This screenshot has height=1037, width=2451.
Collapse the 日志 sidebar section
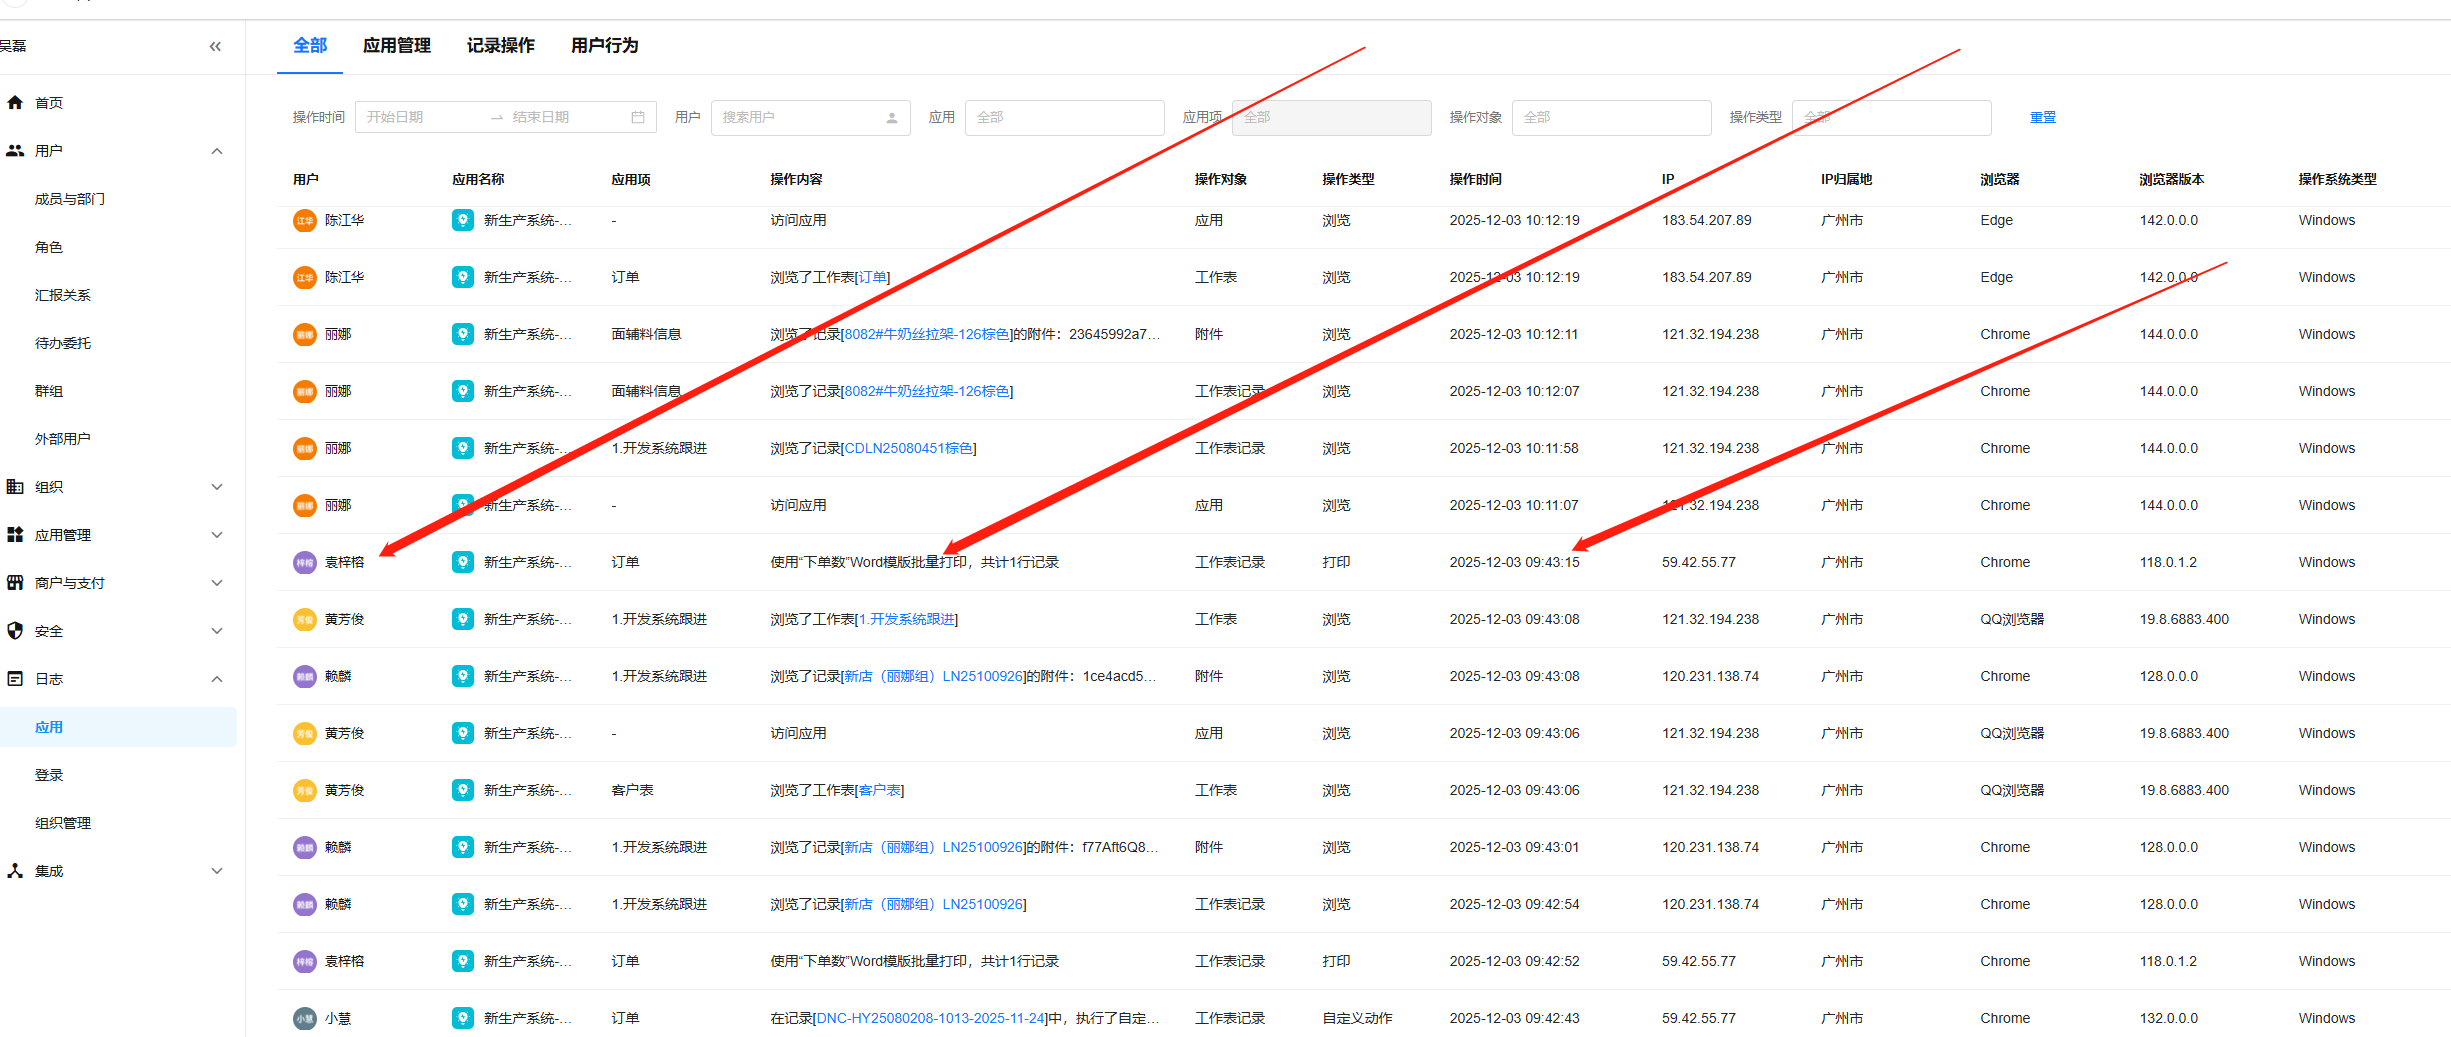pyautogui.click(x=217, y=679)
